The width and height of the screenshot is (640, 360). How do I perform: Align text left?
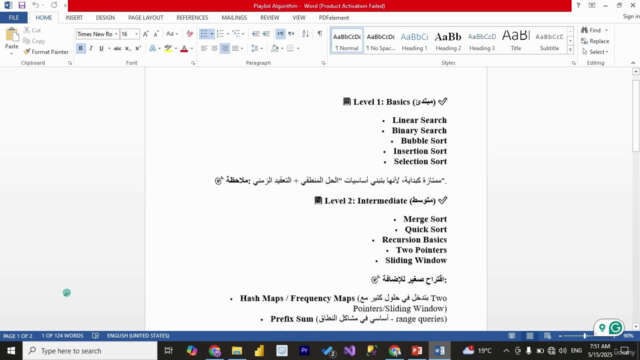point(204,48)
